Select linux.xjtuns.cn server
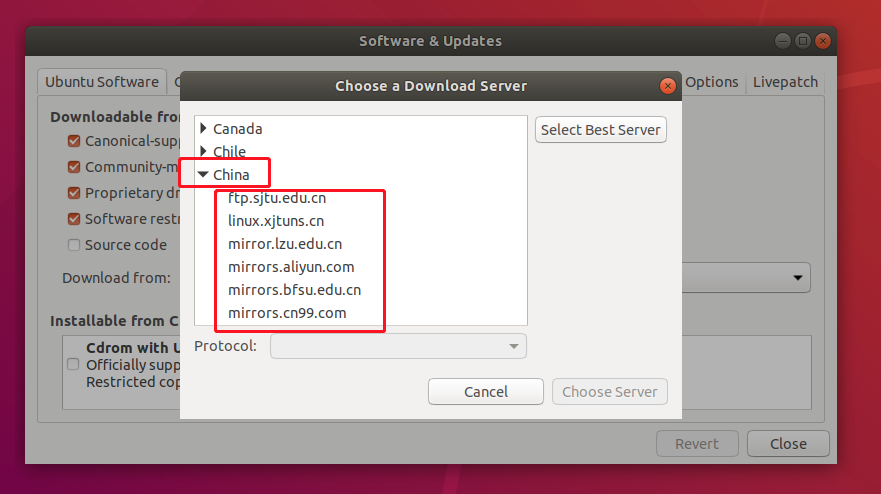This screenshot has height=494, width=881. (276, 221)
